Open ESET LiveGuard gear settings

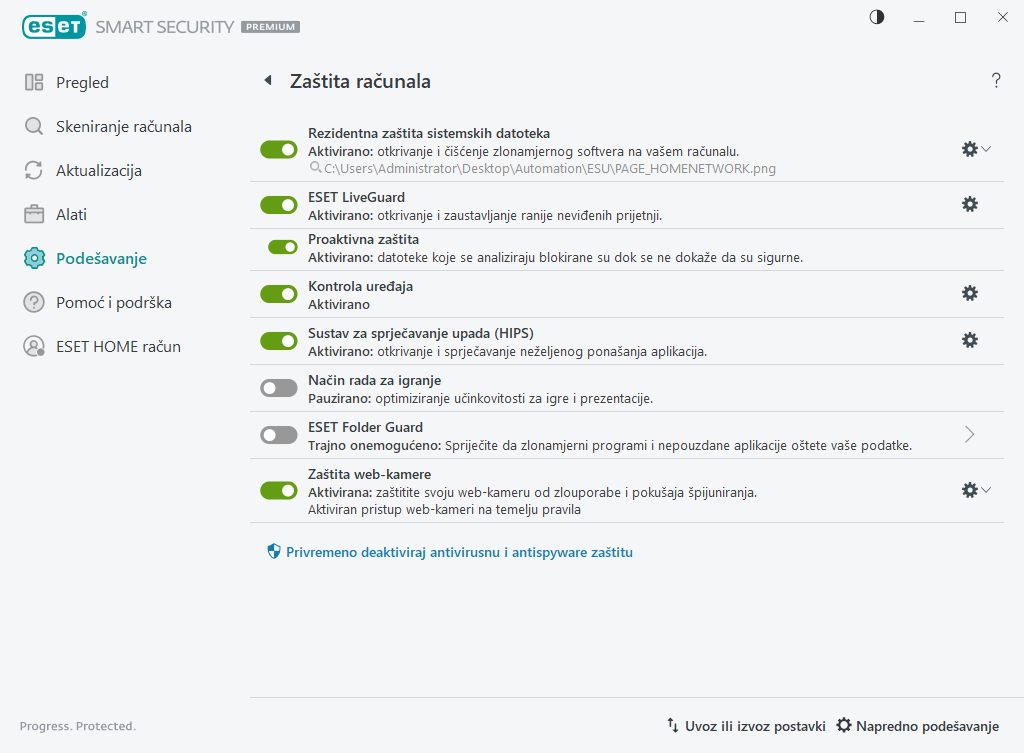969,204
